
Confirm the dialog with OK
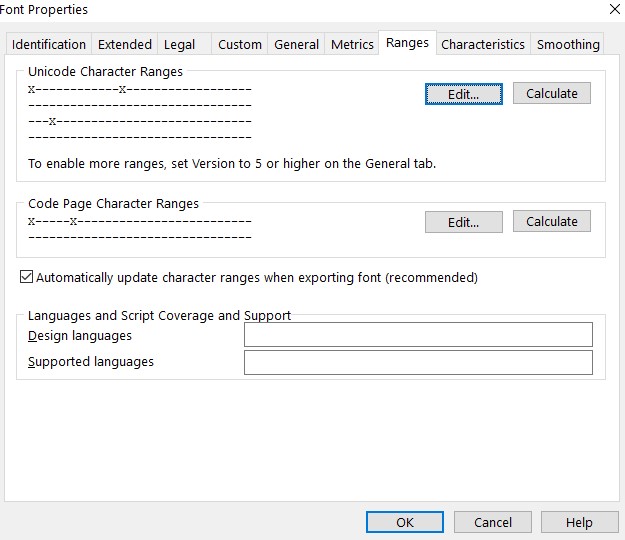405,522
